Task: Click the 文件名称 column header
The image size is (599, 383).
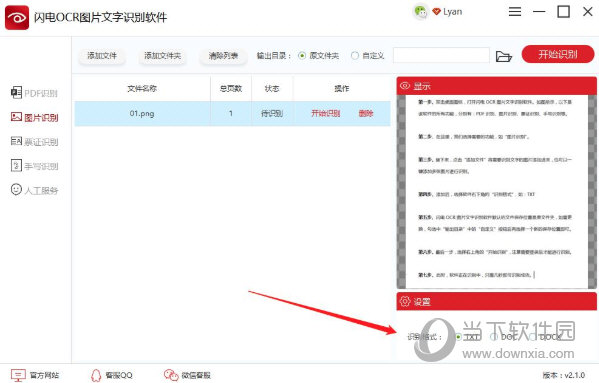Action: pyautogui.click(x=142, y=89)
